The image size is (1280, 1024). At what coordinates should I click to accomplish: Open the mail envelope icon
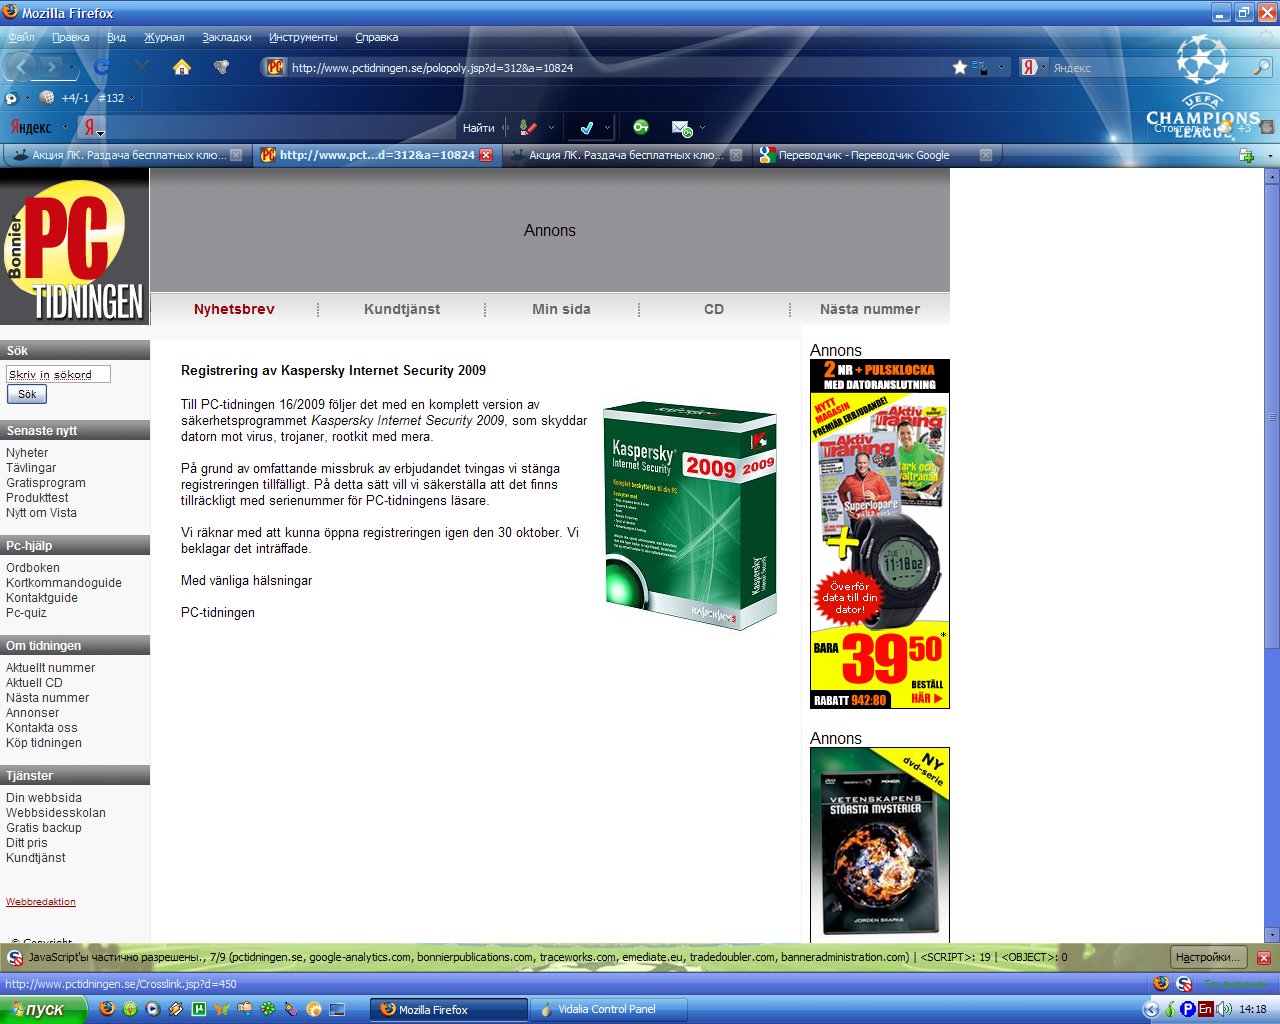[682, 127]
